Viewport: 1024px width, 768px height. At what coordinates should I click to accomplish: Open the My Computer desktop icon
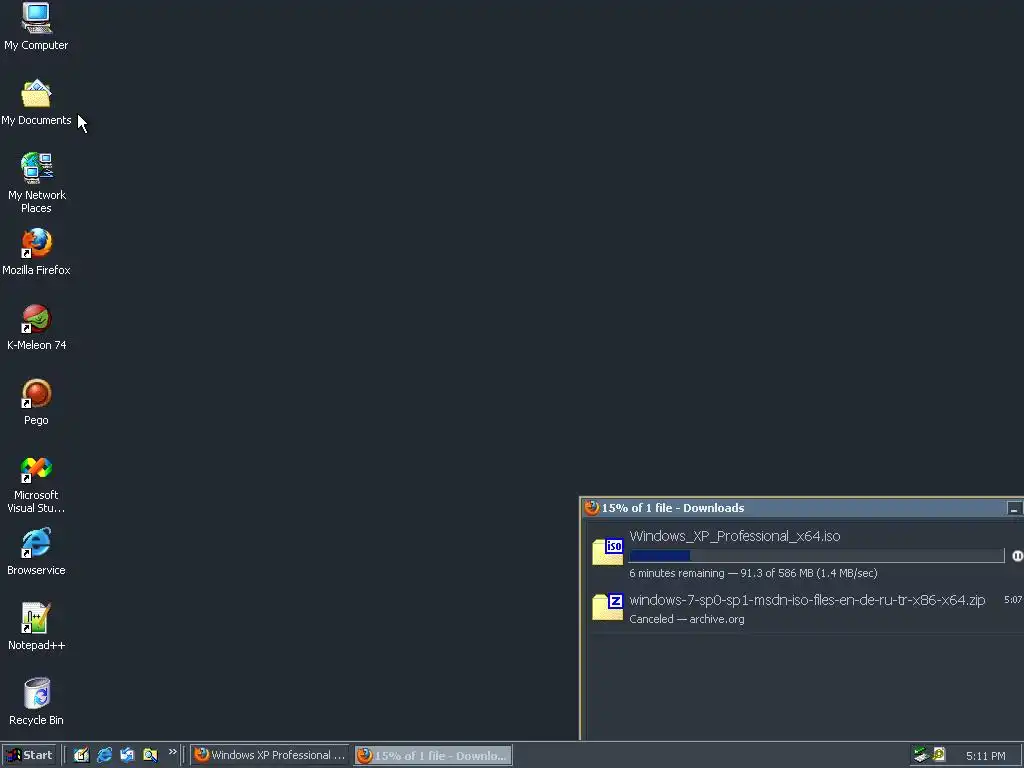(36, 26)
